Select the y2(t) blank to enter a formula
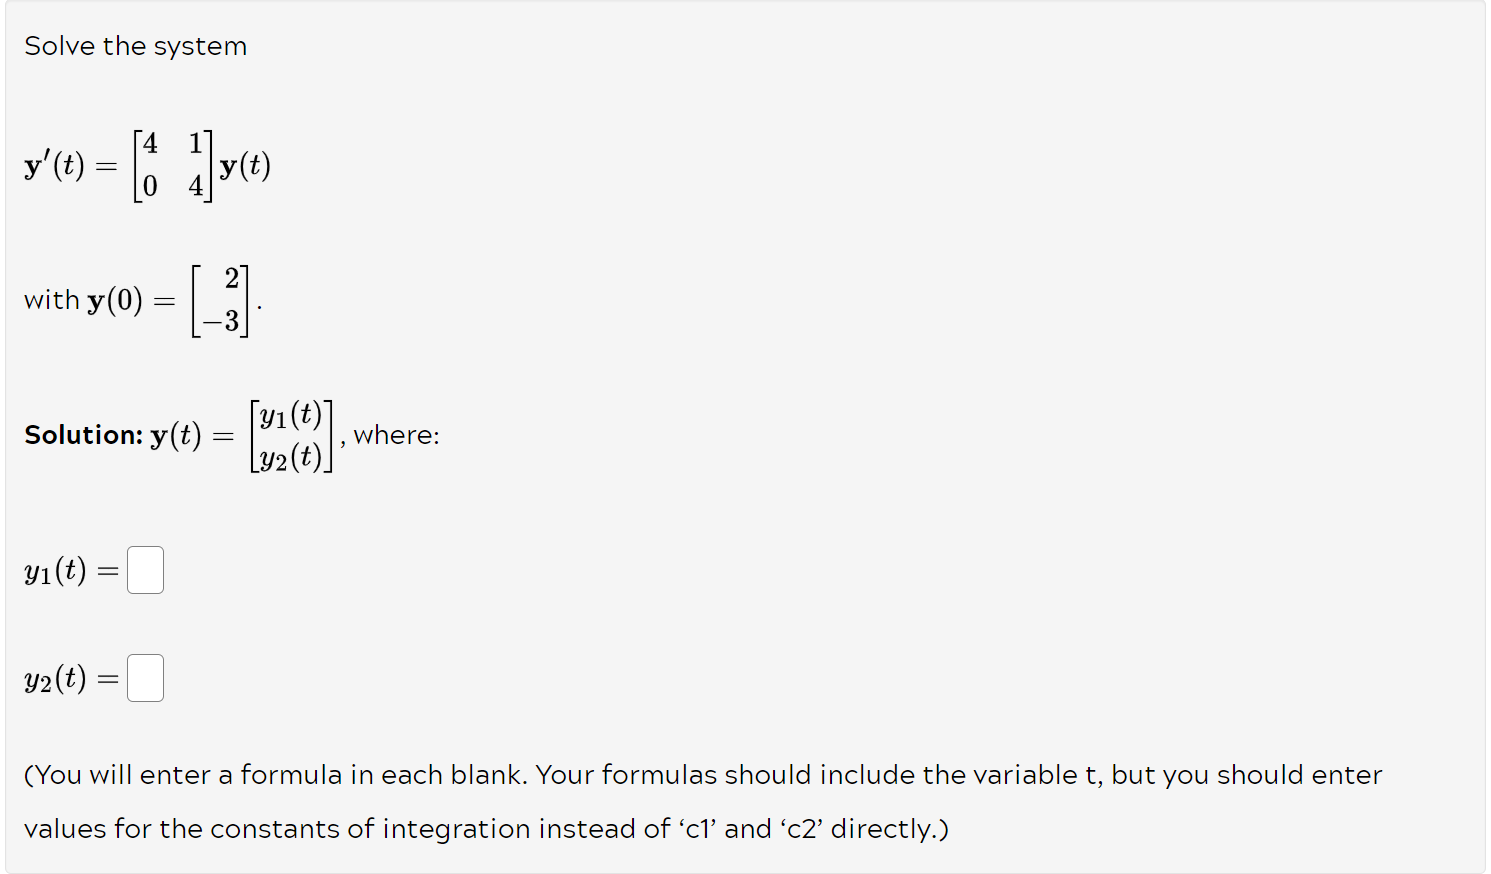Image resolution: width=1491 pixels, height=874 pixels. [145, 677]
